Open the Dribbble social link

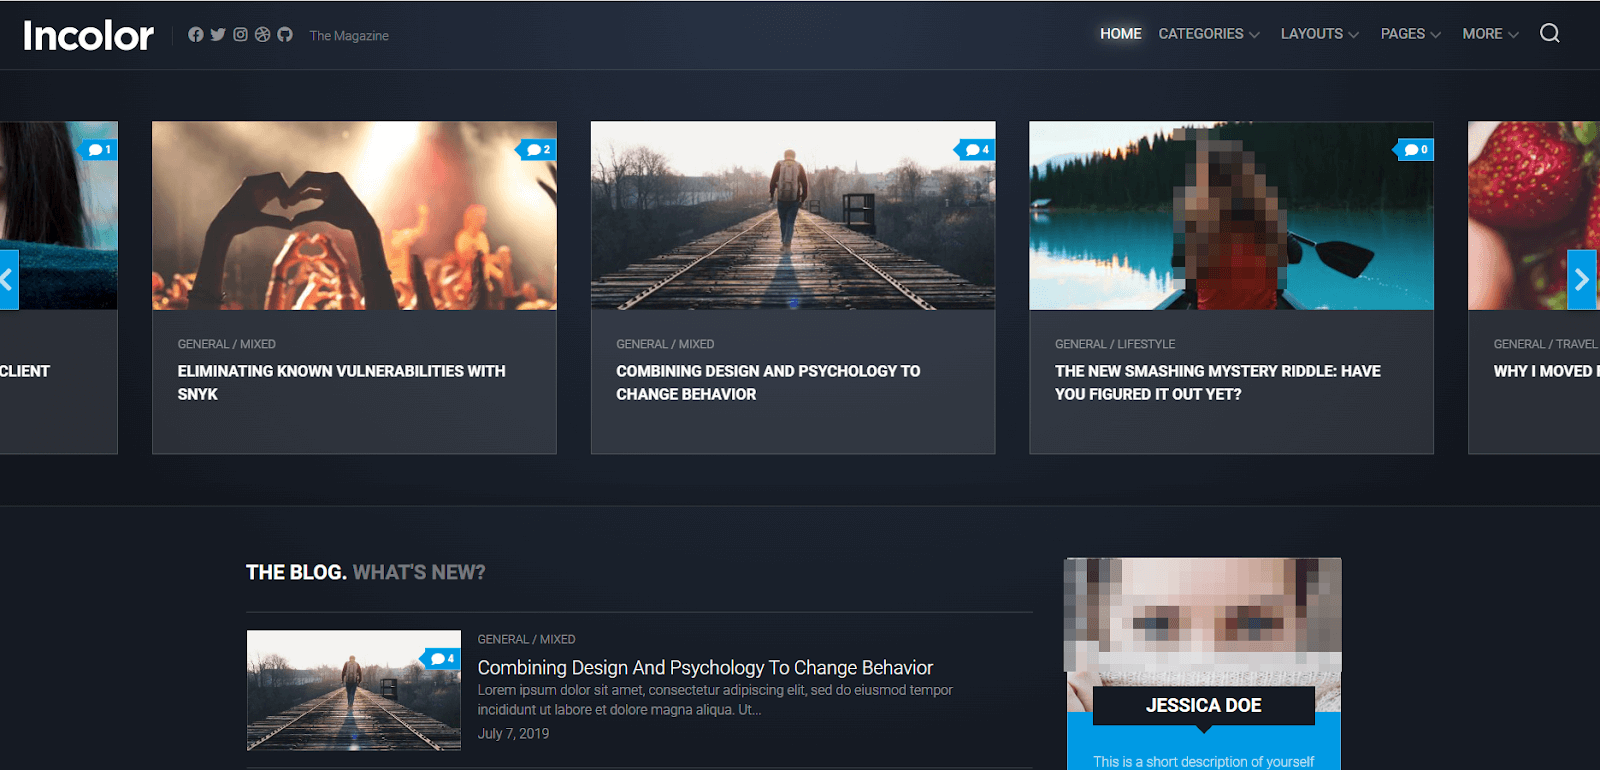[263, 35]
